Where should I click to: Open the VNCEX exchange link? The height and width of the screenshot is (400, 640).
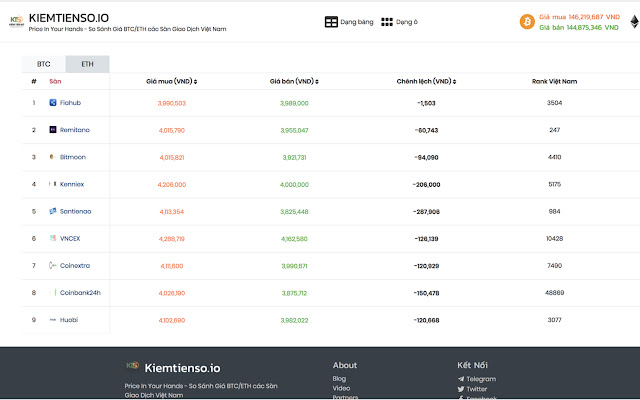pos(70,238)
